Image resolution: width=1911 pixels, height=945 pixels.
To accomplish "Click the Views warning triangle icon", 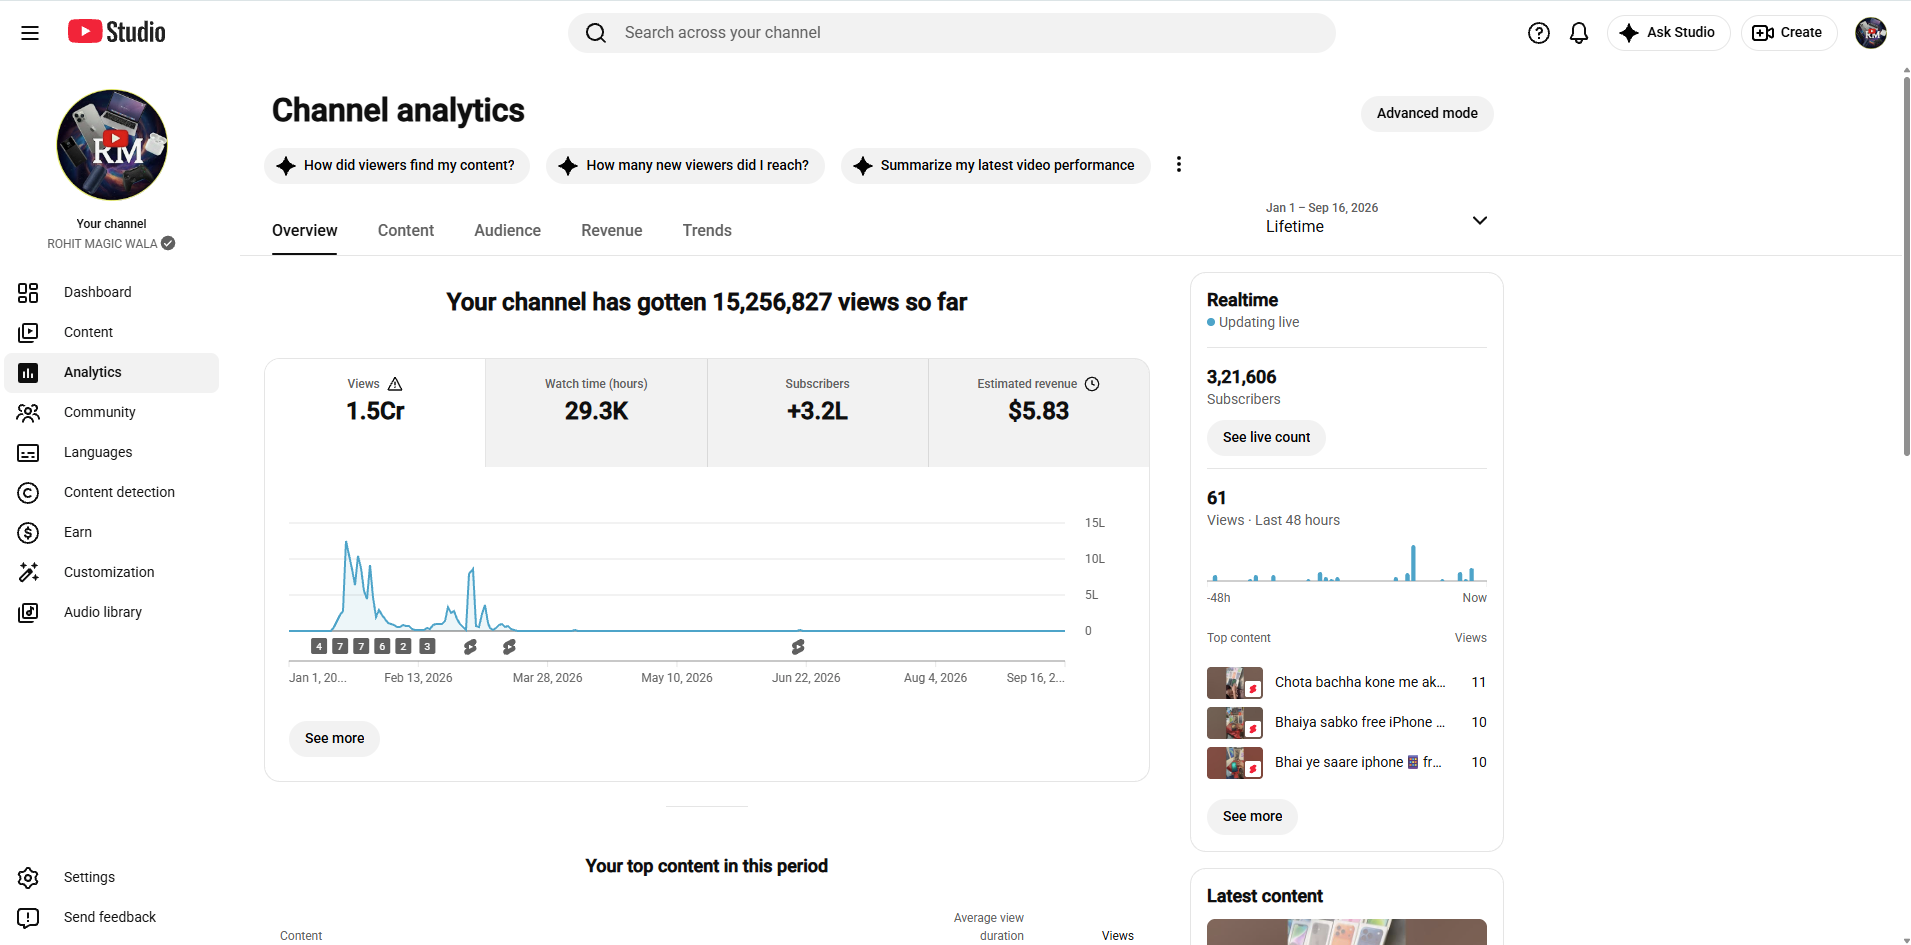I will point(395,384).
